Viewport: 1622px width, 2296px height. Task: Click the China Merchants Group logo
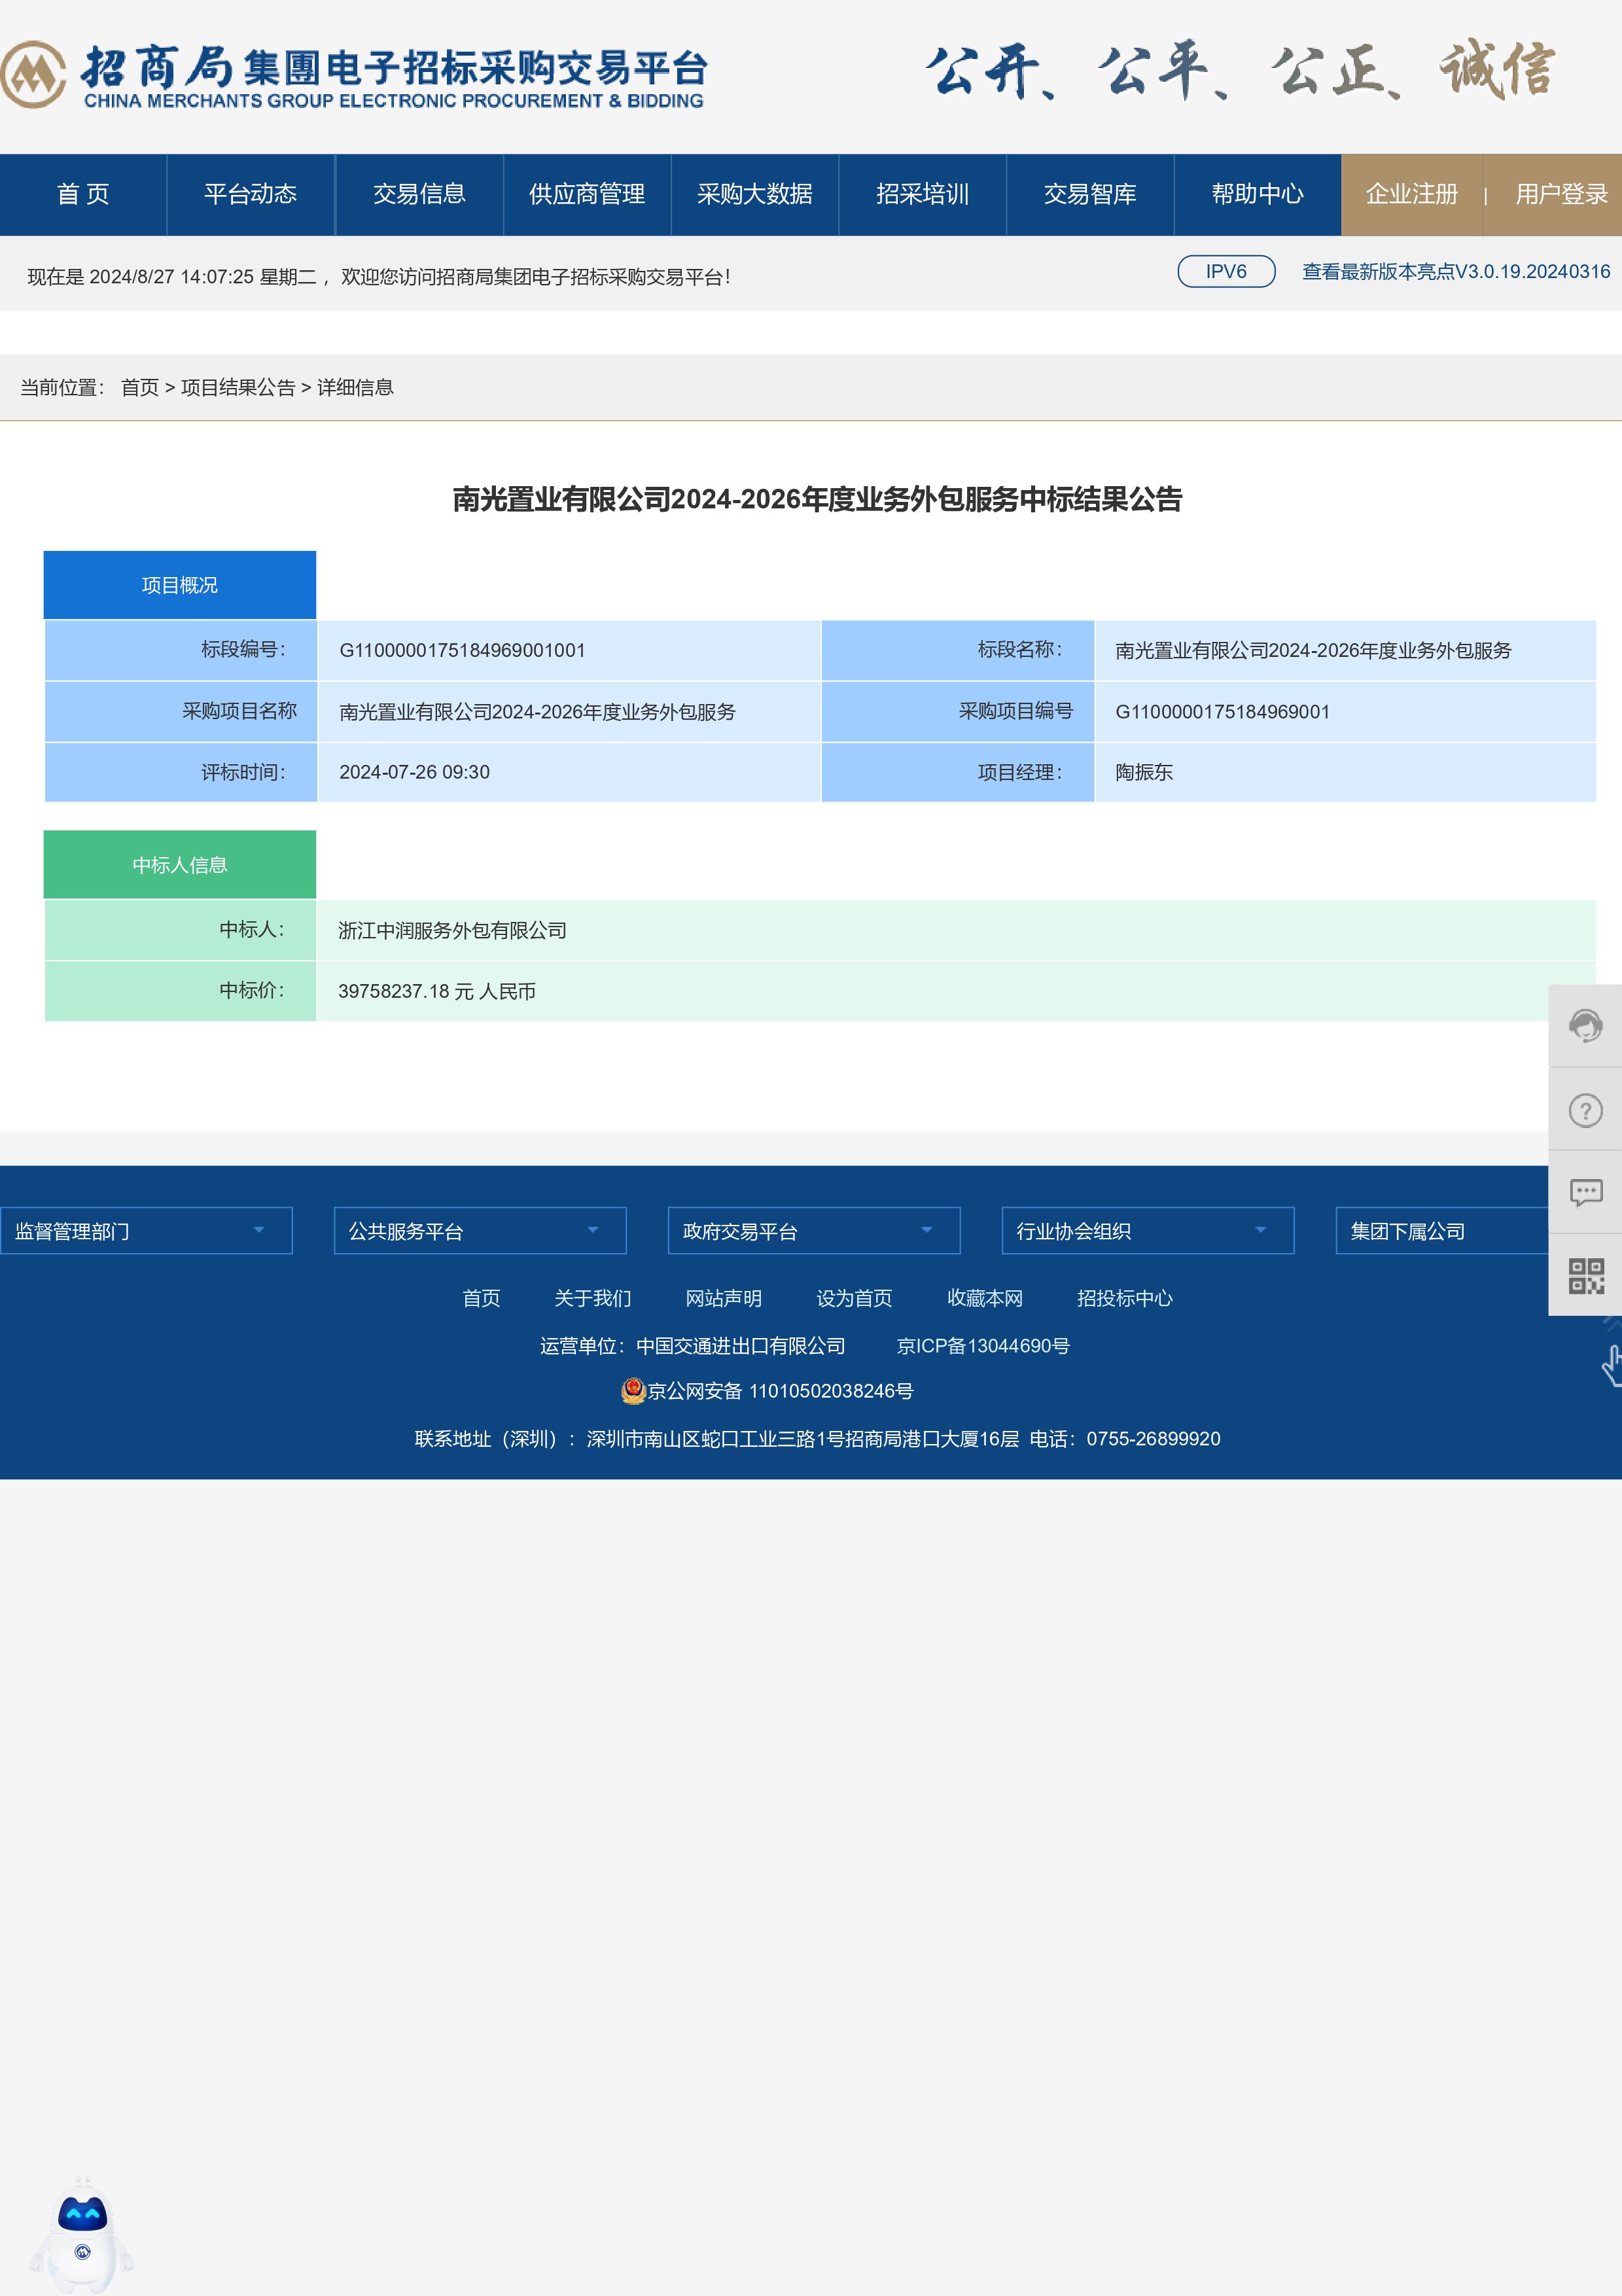(x=34, y=74)
